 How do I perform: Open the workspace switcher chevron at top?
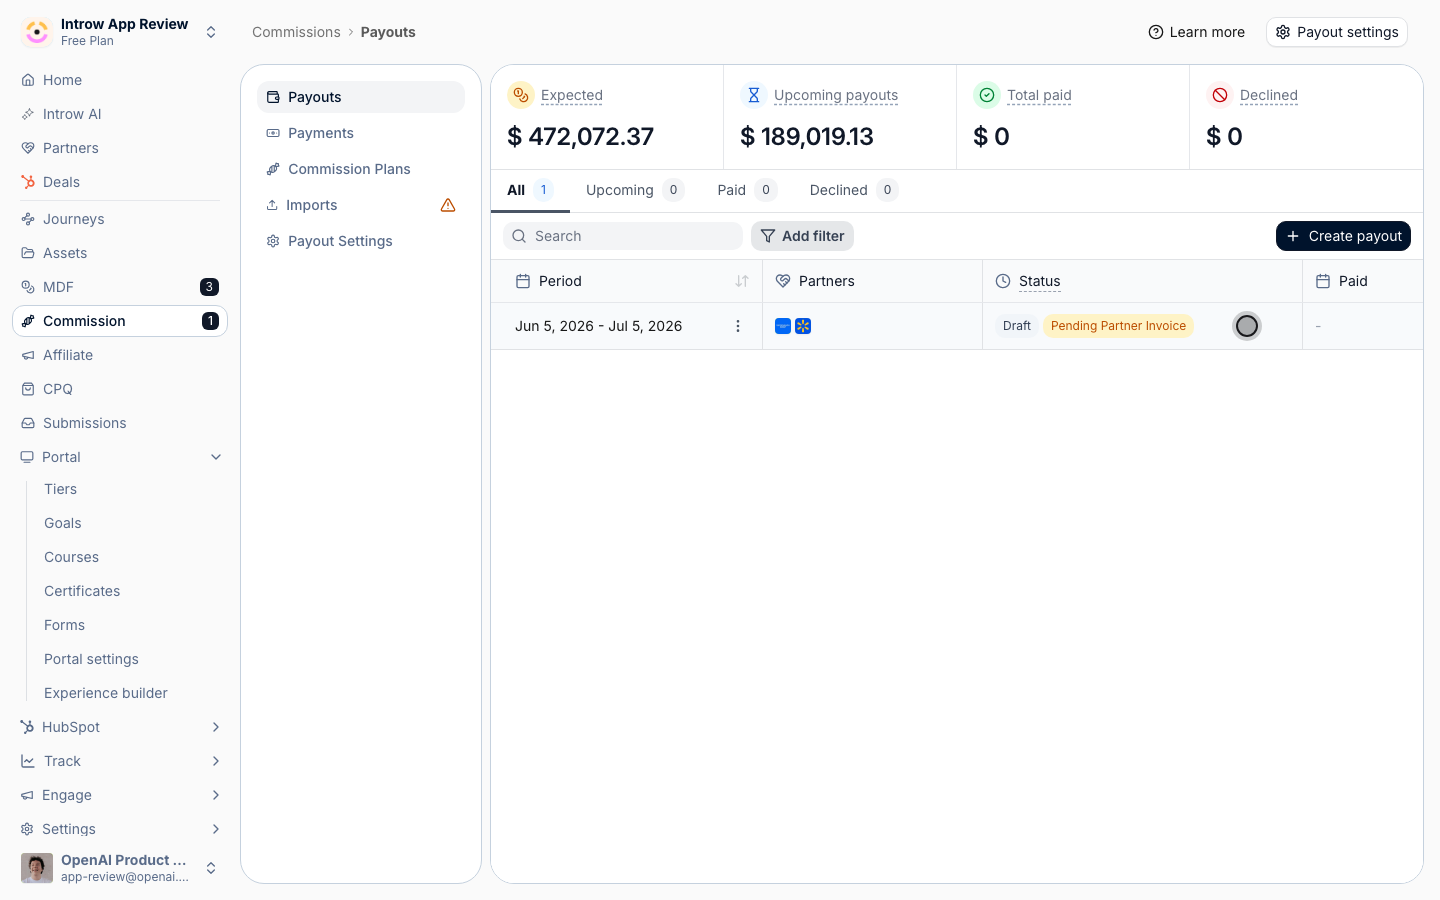[x=211, y=32]
